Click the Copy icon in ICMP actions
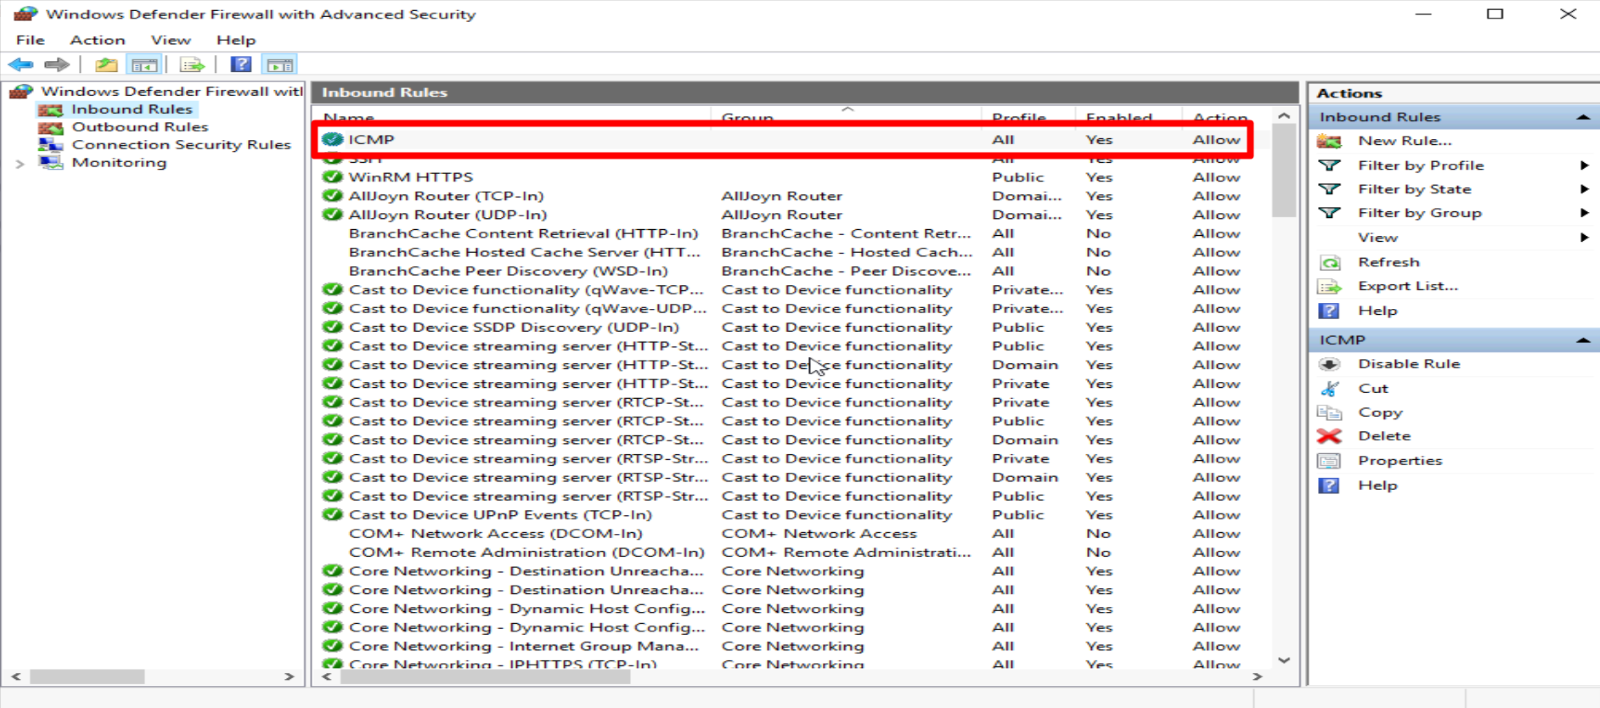Screen dimensions: 1600x708 [1330, 412]
